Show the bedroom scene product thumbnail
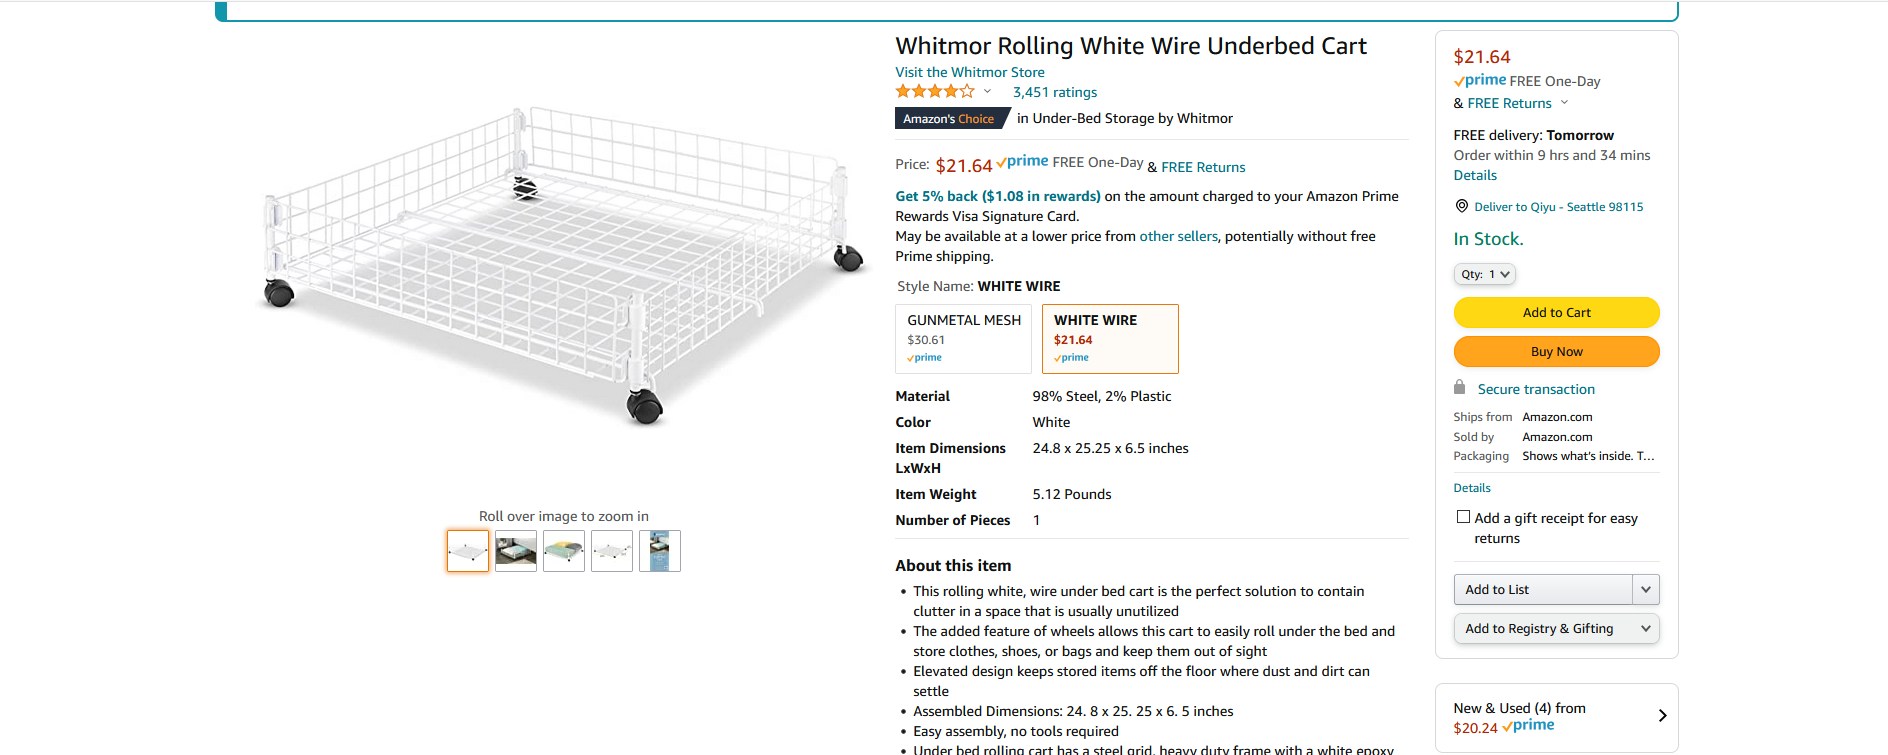The height and width of the screenshot is (755, 1888). [516, 551]
